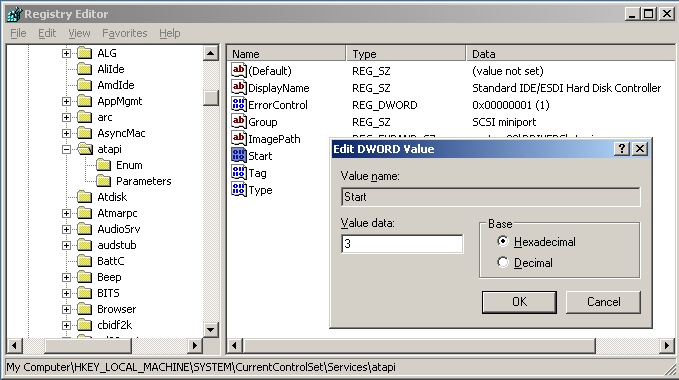Click the BITS folder icon
This screenshot has width=679, height=380.
84,293
